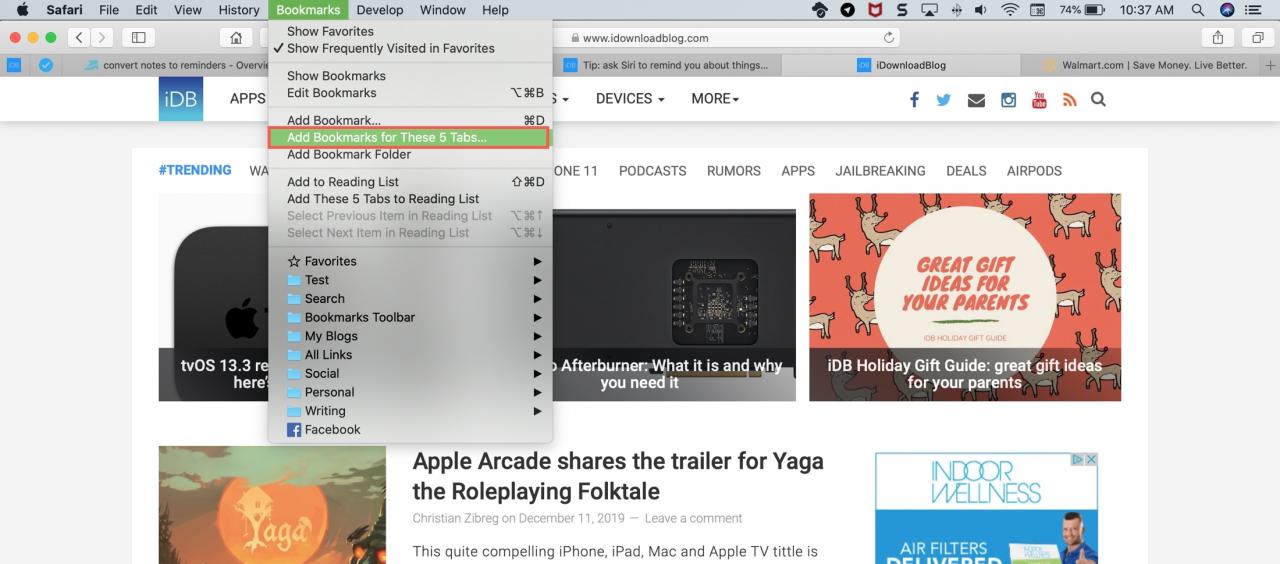Viewport: 1280px width, 564px height.
Task: Open iDB's Instagram icon
Action: coord(1008,99)
